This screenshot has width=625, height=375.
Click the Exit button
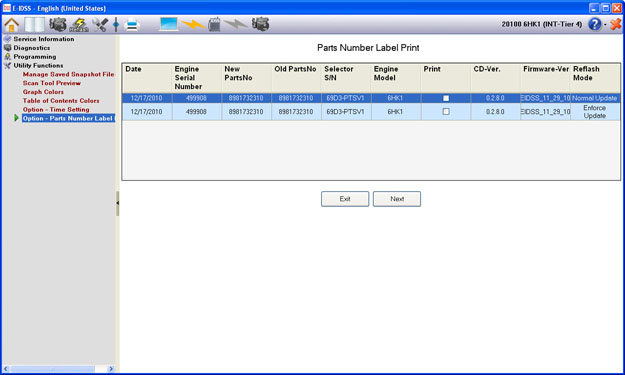coord(345,199)
